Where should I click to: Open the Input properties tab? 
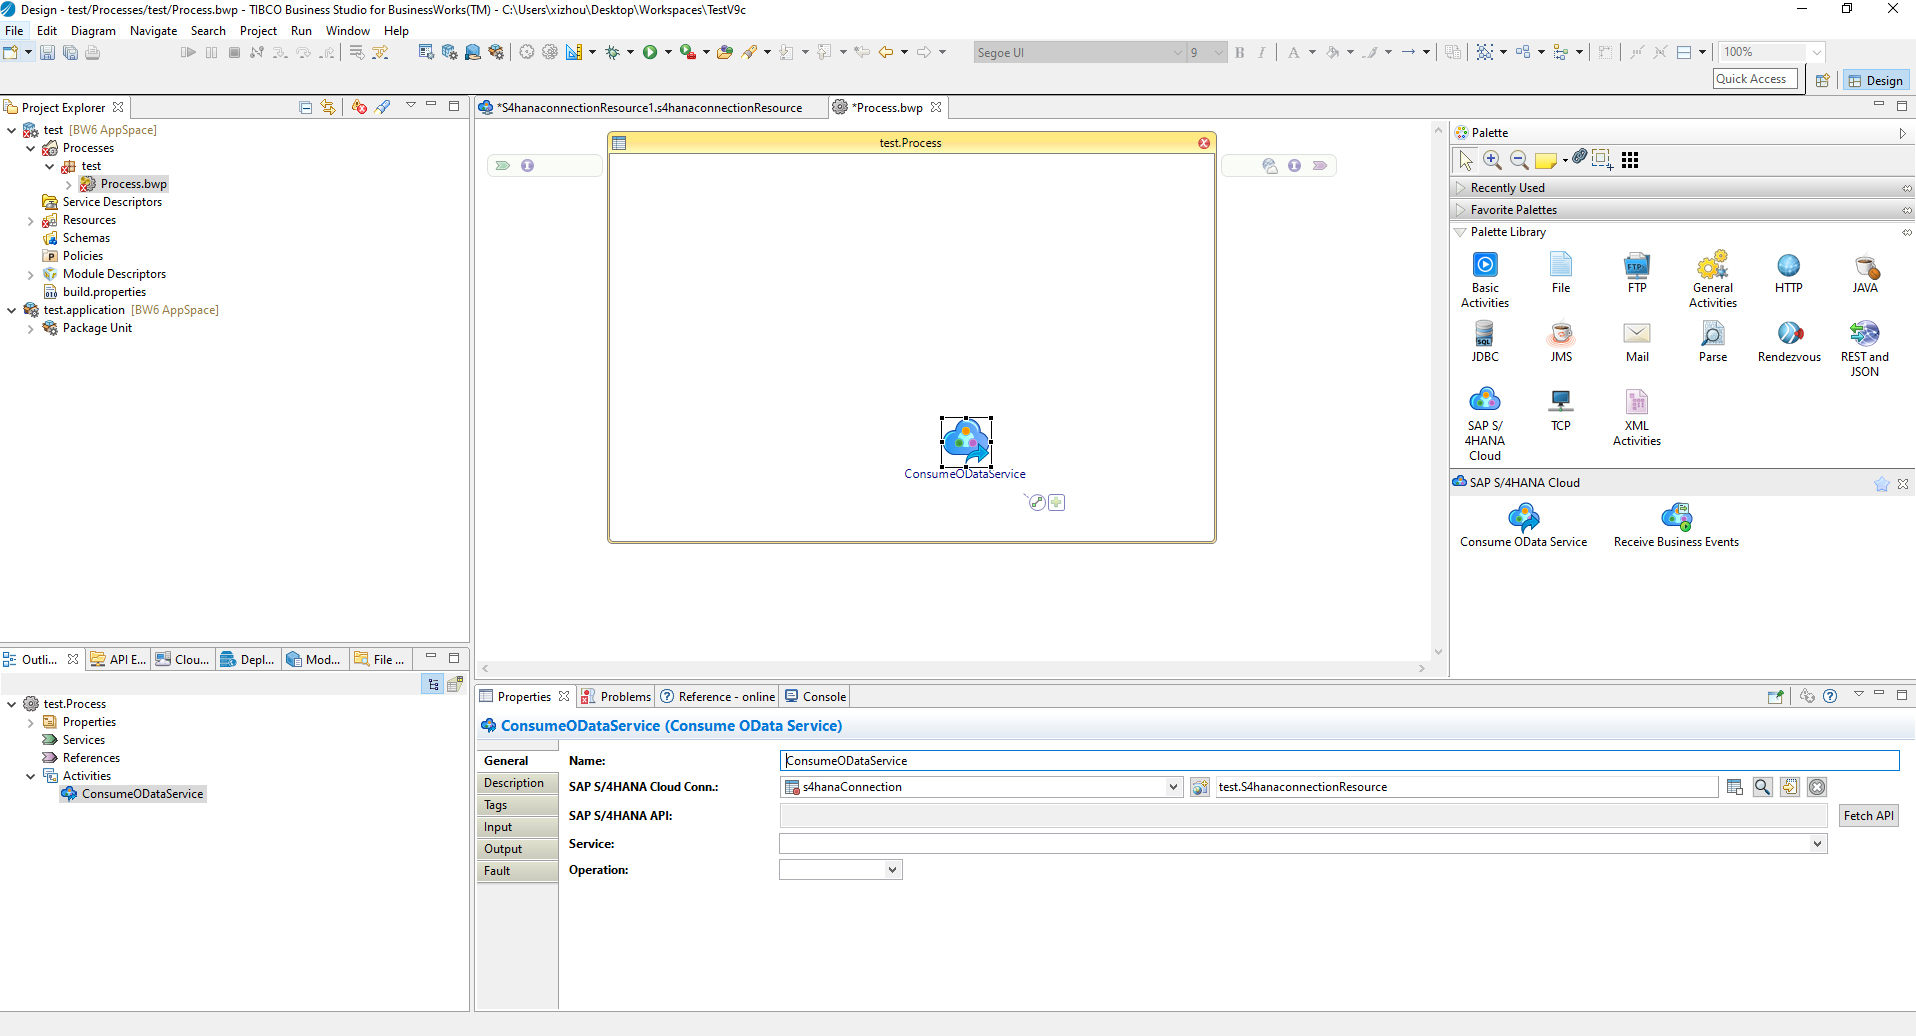coord(498,827)
